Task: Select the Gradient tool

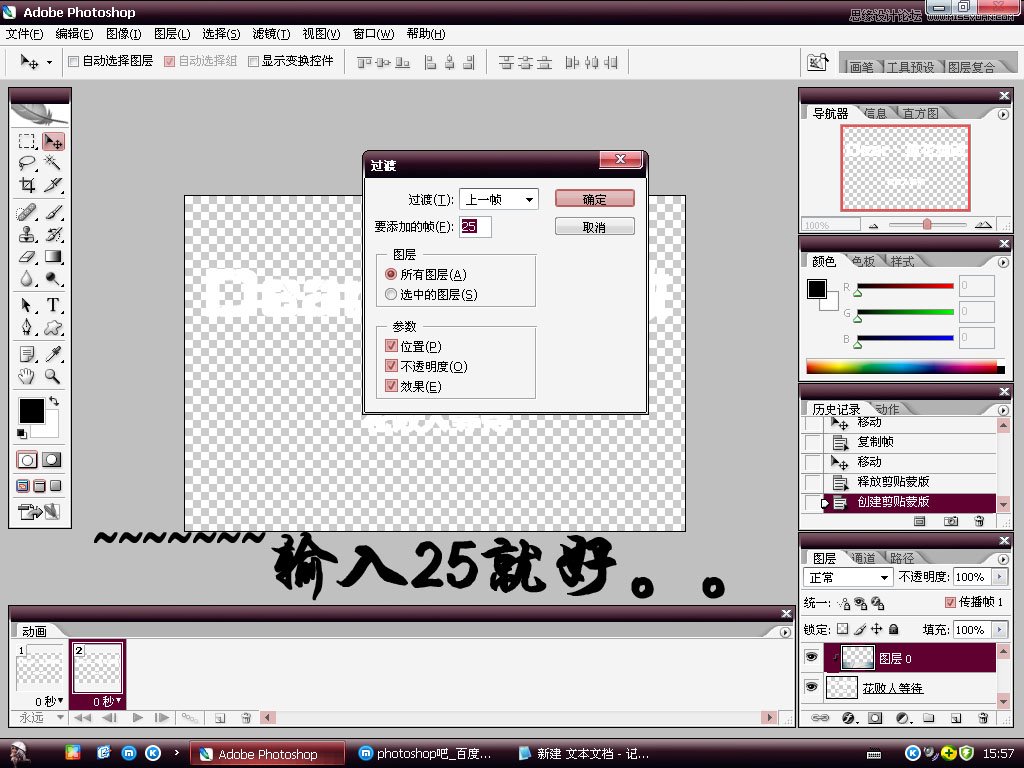Action: coord(53,256)
